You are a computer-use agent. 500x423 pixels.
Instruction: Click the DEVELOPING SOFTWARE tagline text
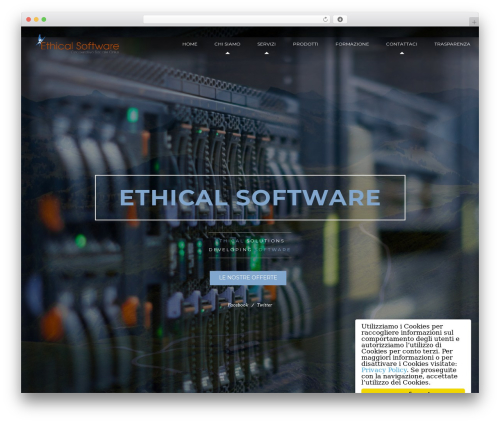[x=250, y=249]
